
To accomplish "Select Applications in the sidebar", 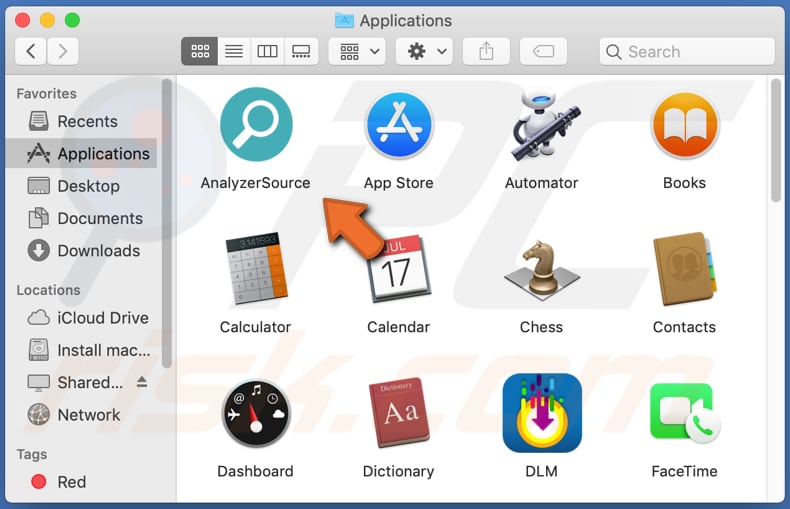I will tap(81, 153).
